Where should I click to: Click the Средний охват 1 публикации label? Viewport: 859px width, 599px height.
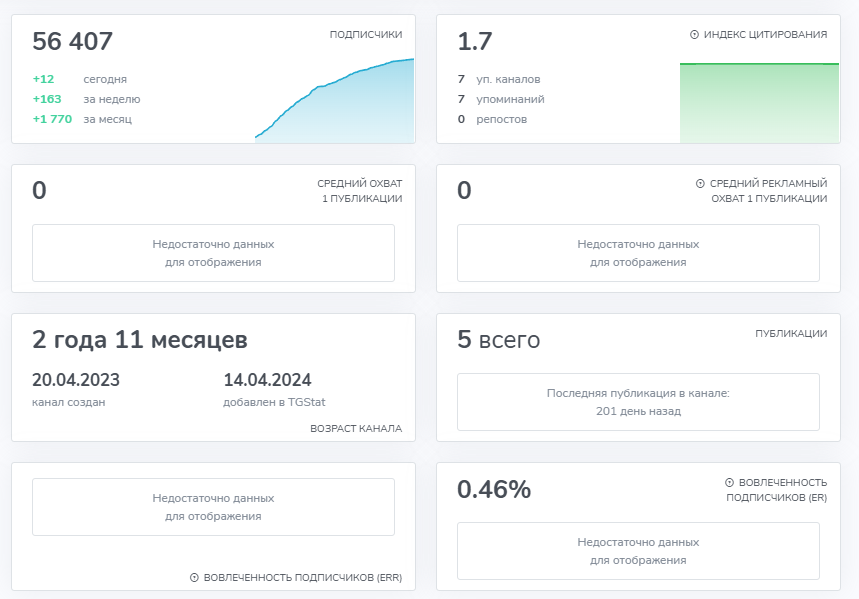coord(362,191)
